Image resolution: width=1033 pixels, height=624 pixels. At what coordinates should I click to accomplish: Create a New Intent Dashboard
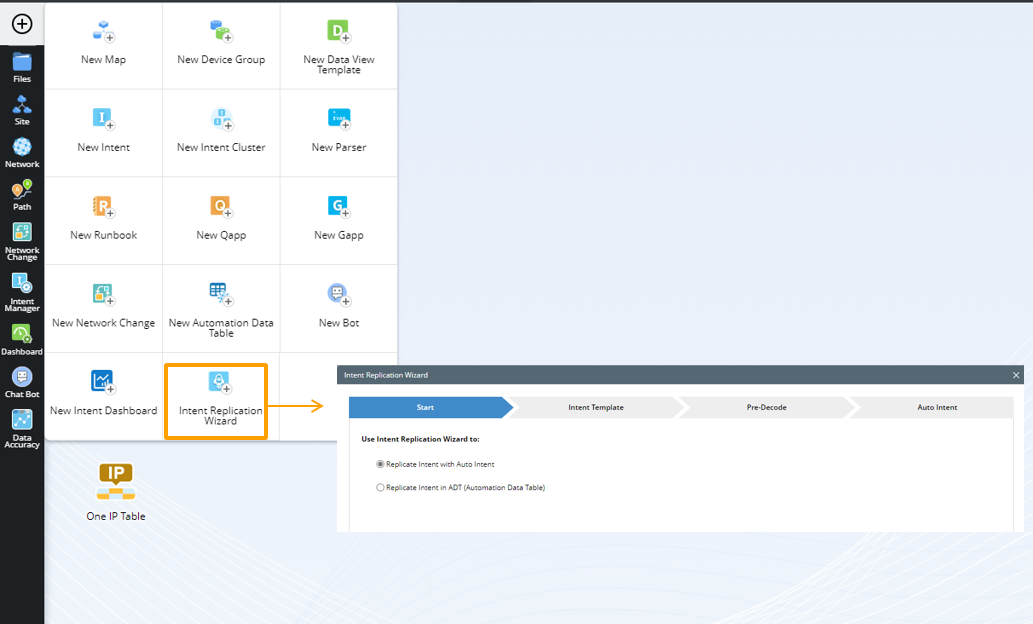[x=103, y=395]
